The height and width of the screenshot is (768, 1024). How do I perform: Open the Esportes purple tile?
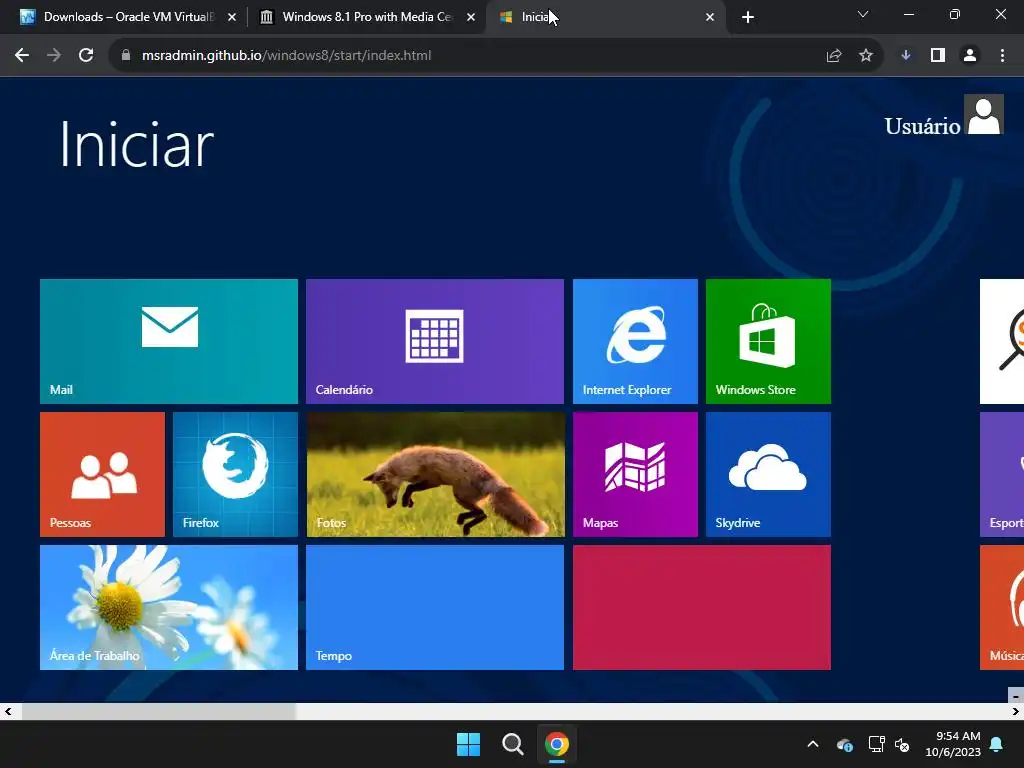pos(1002,474)
